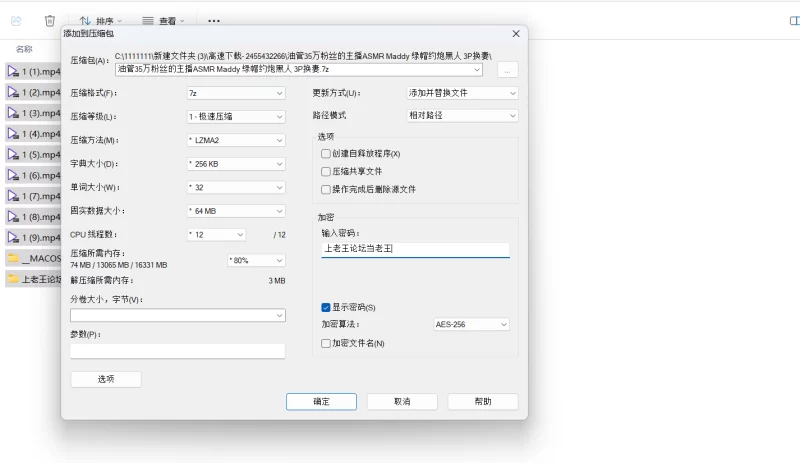
Task: Select the 上老王论坛 folder icon
Action: [13, 279]
